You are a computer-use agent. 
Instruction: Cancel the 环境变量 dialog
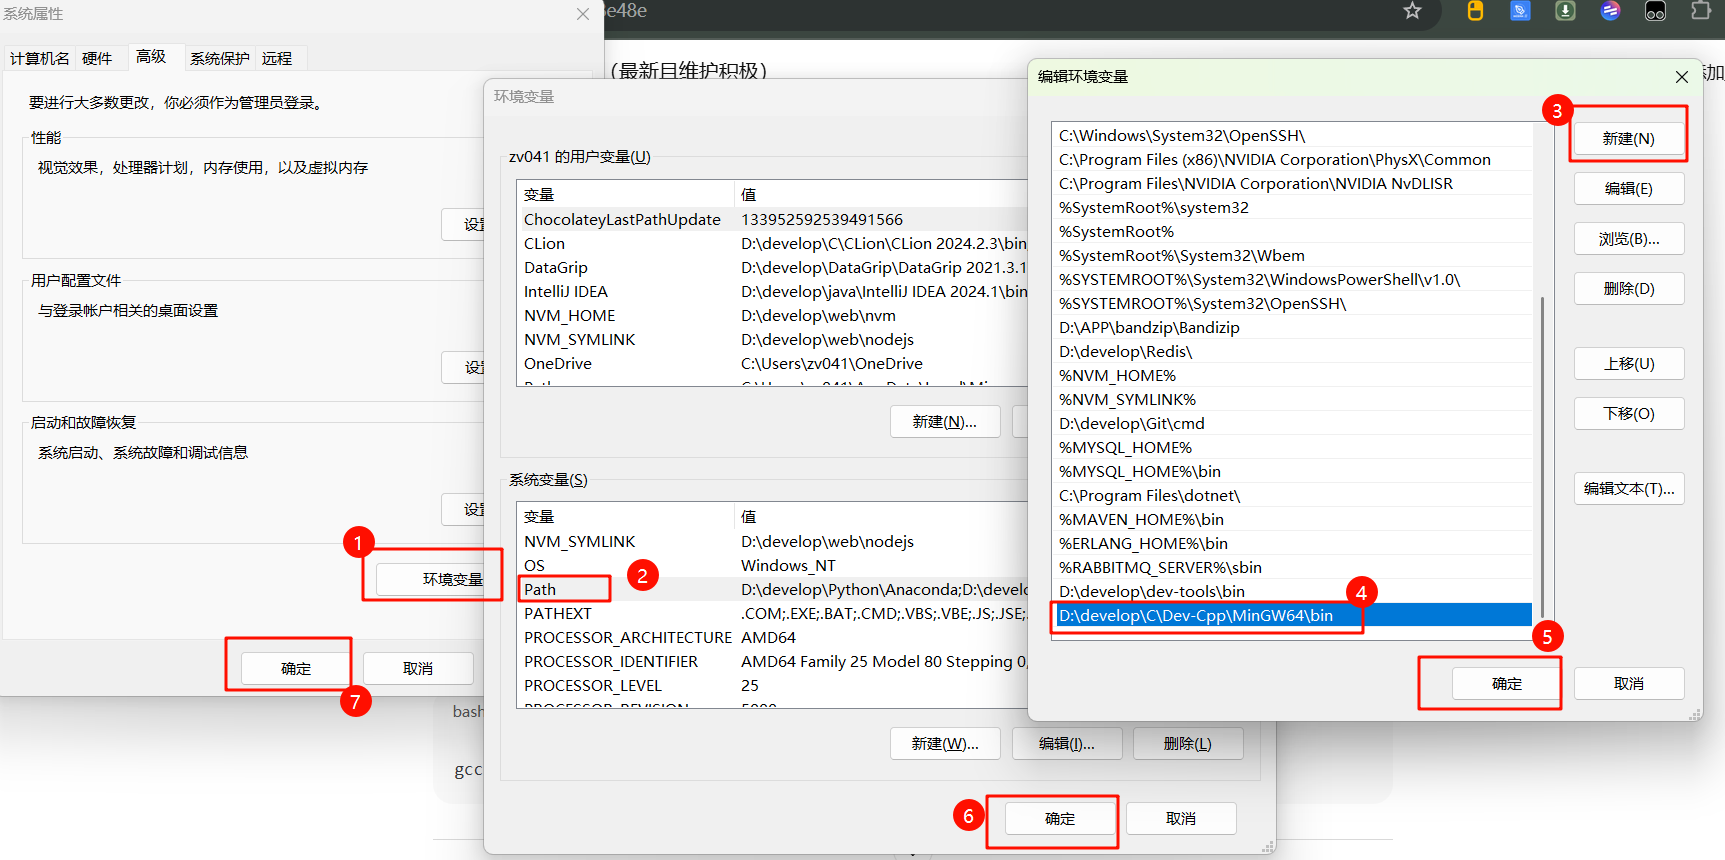[x=1181, y=819]
